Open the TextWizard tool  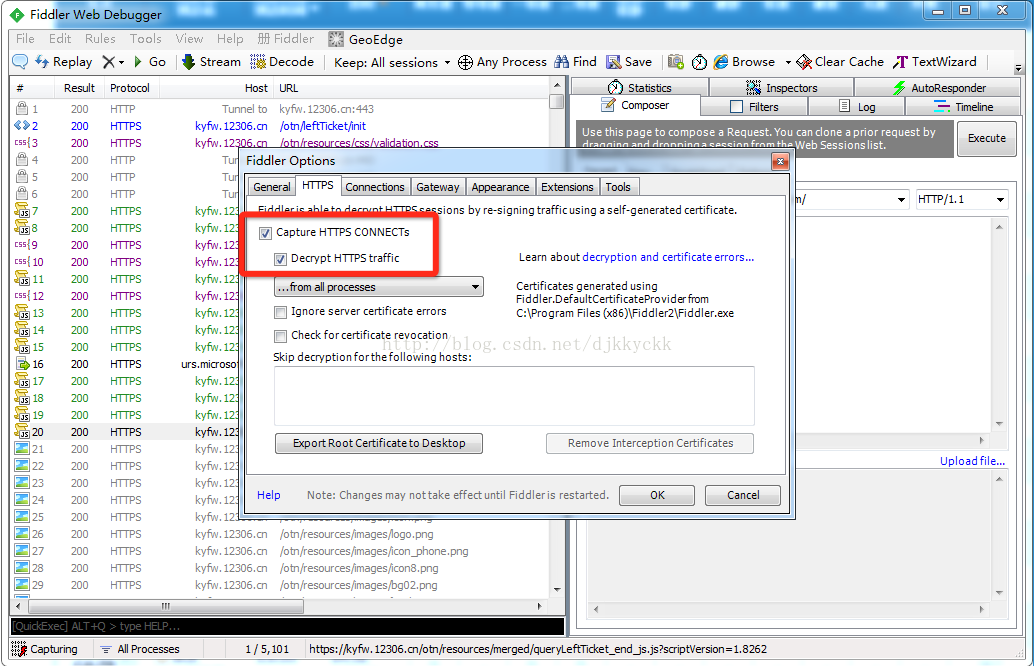(x=934, y=62)
